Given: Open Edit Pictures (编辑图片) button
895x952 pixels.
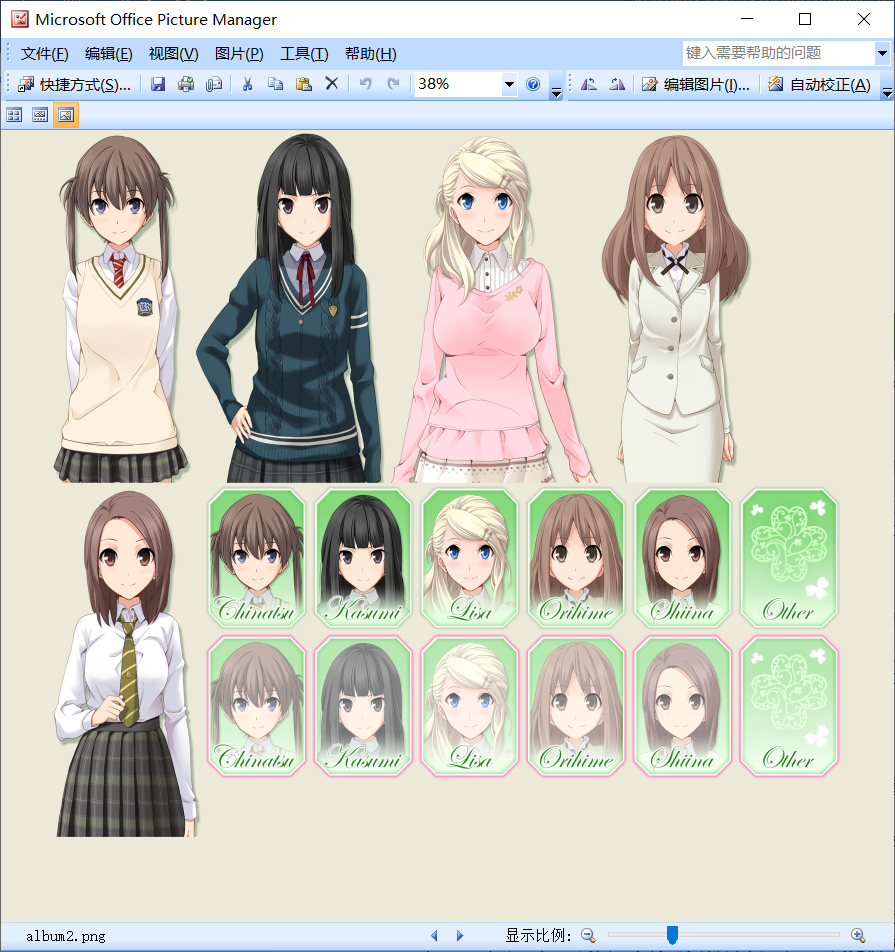Looking at the screenshot, I should tap(696, 84).
